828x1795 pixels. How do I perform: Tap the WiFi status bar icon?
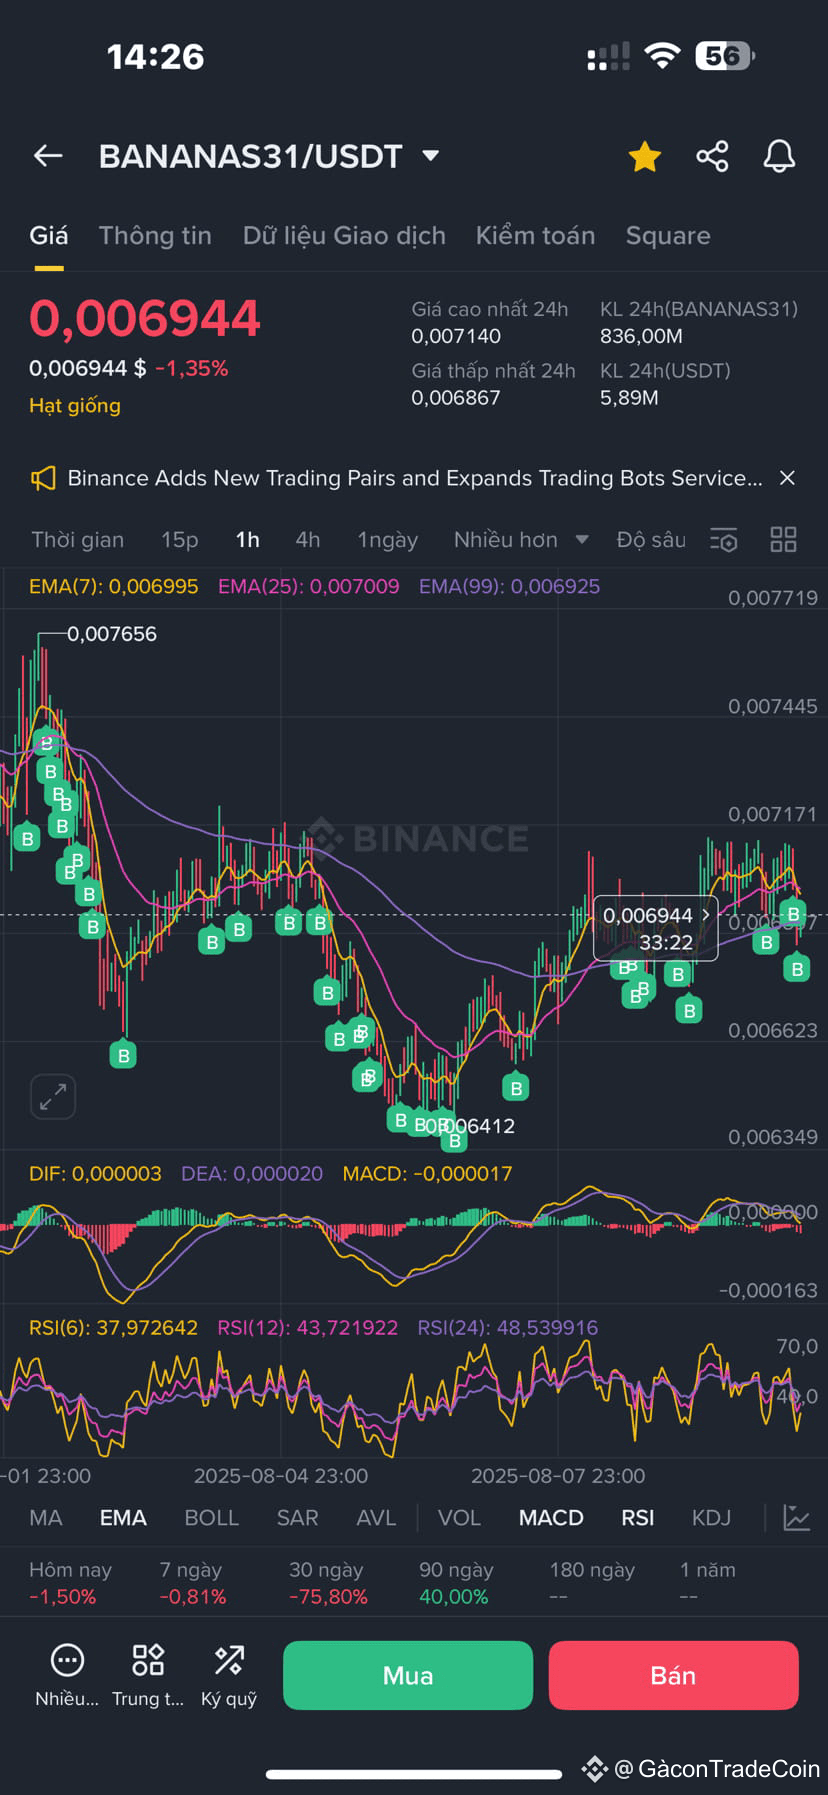pyautogui.click(x=661, y=56)
